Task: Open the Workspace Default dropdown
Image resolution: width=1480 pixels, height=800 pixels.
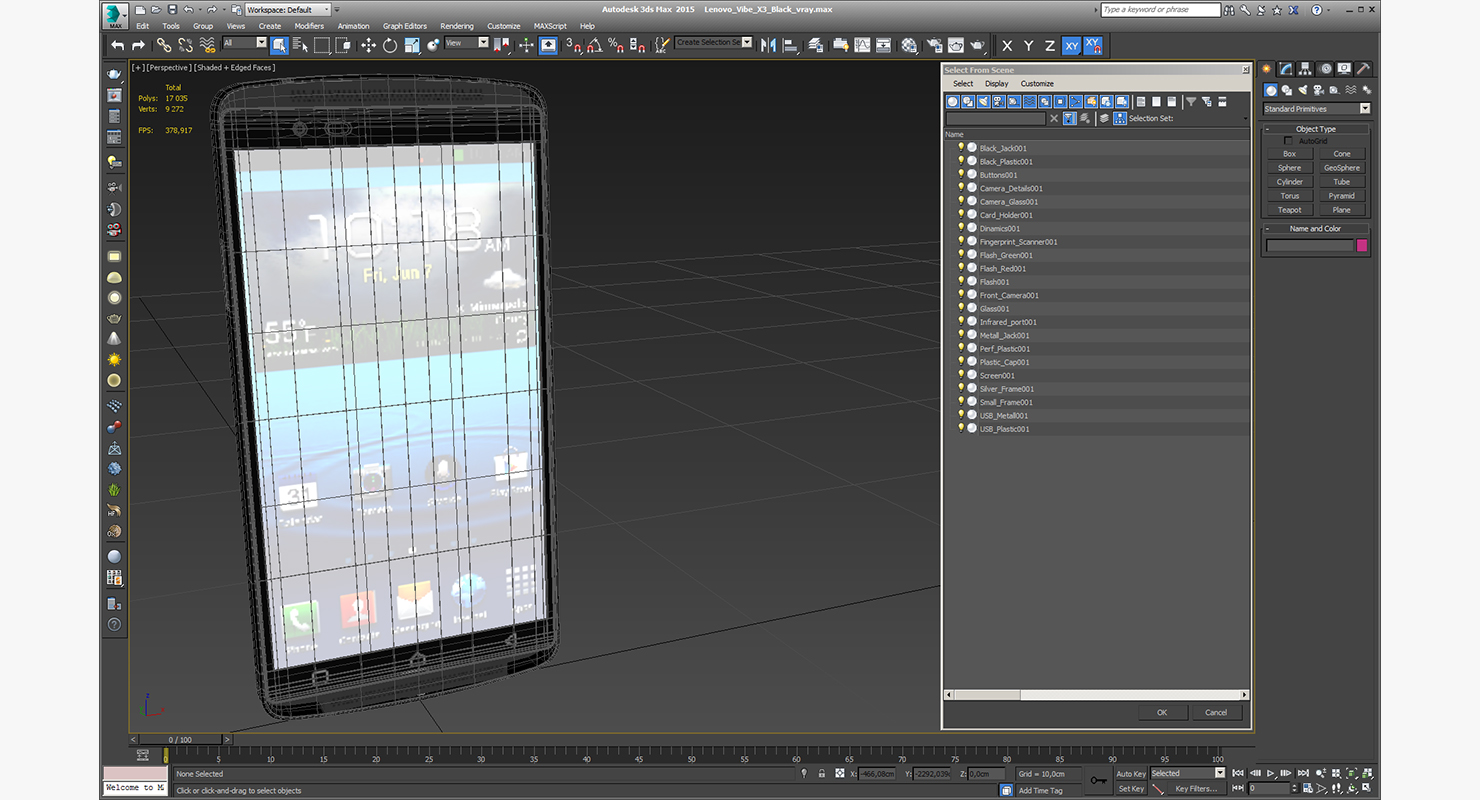Action: pos(287,9)
